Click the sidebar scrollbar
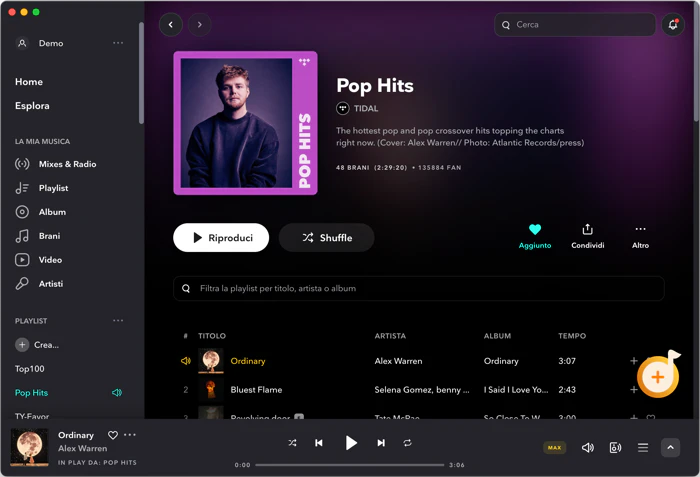Screen dimensions: 700x477 click(x=141, y=73)
